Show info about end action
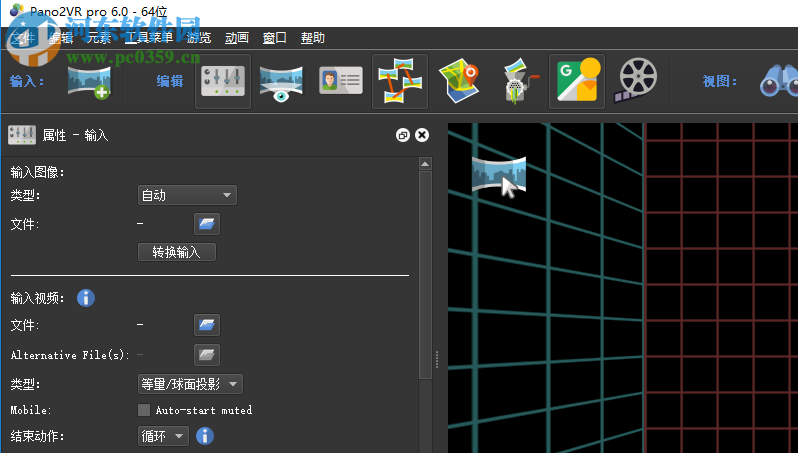This screenshot has height=453, width=798. coord(205,436)
